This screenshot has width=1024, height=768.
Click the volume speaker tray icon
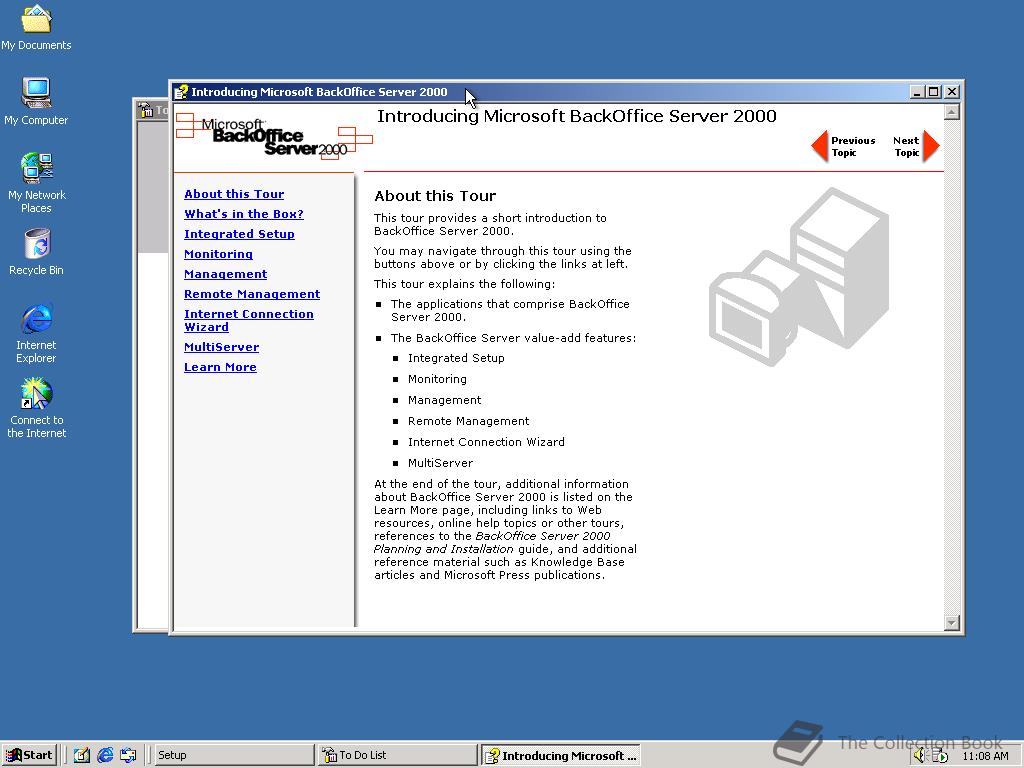[x=920, y=756]
